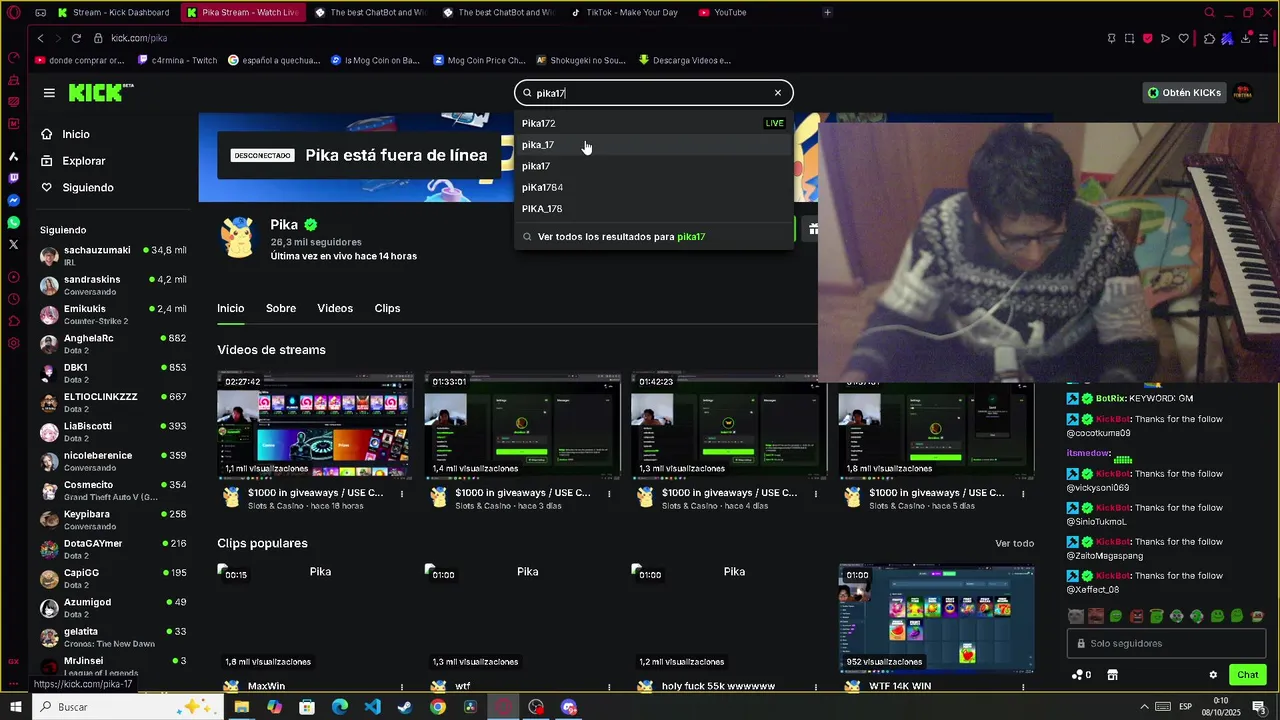Open options for the 4-days-ago video
This screenshot has width=1280, height=720.
[816, 494]
